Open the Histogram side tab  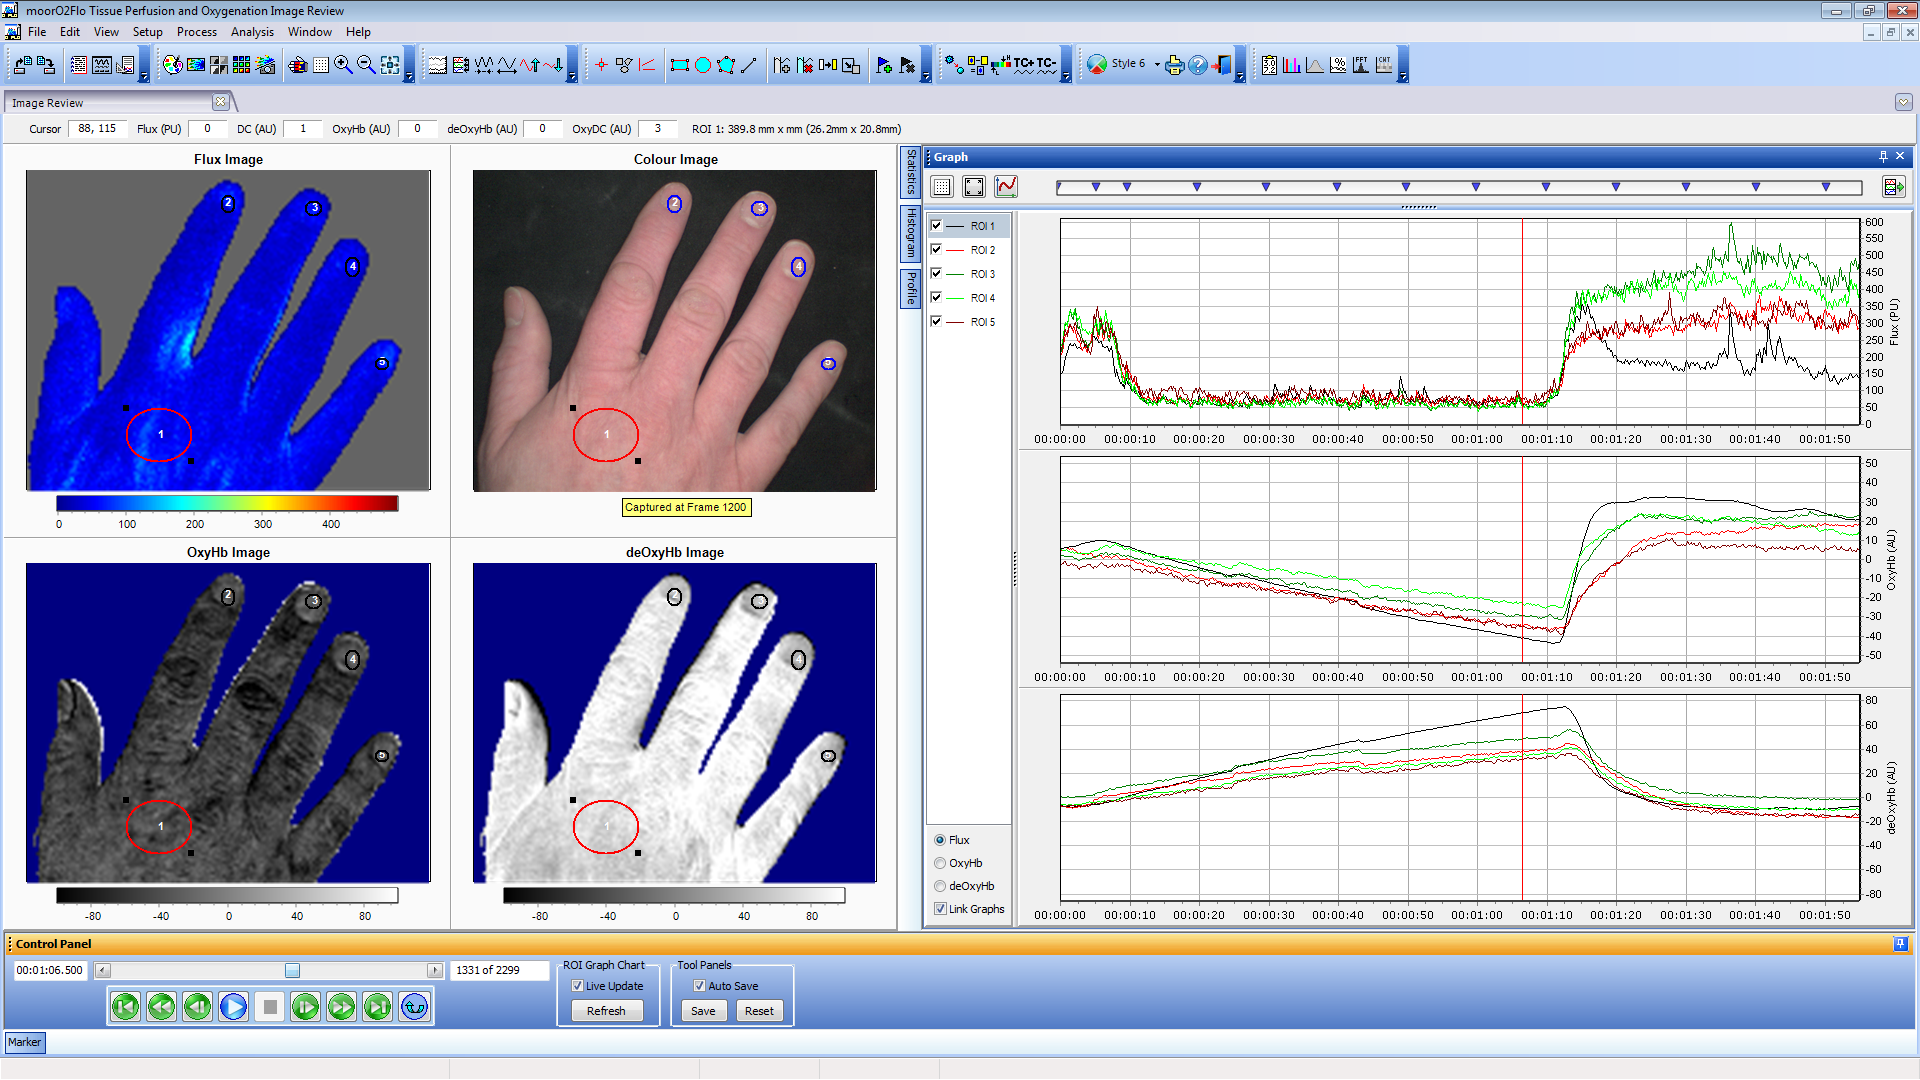(911, 232)
